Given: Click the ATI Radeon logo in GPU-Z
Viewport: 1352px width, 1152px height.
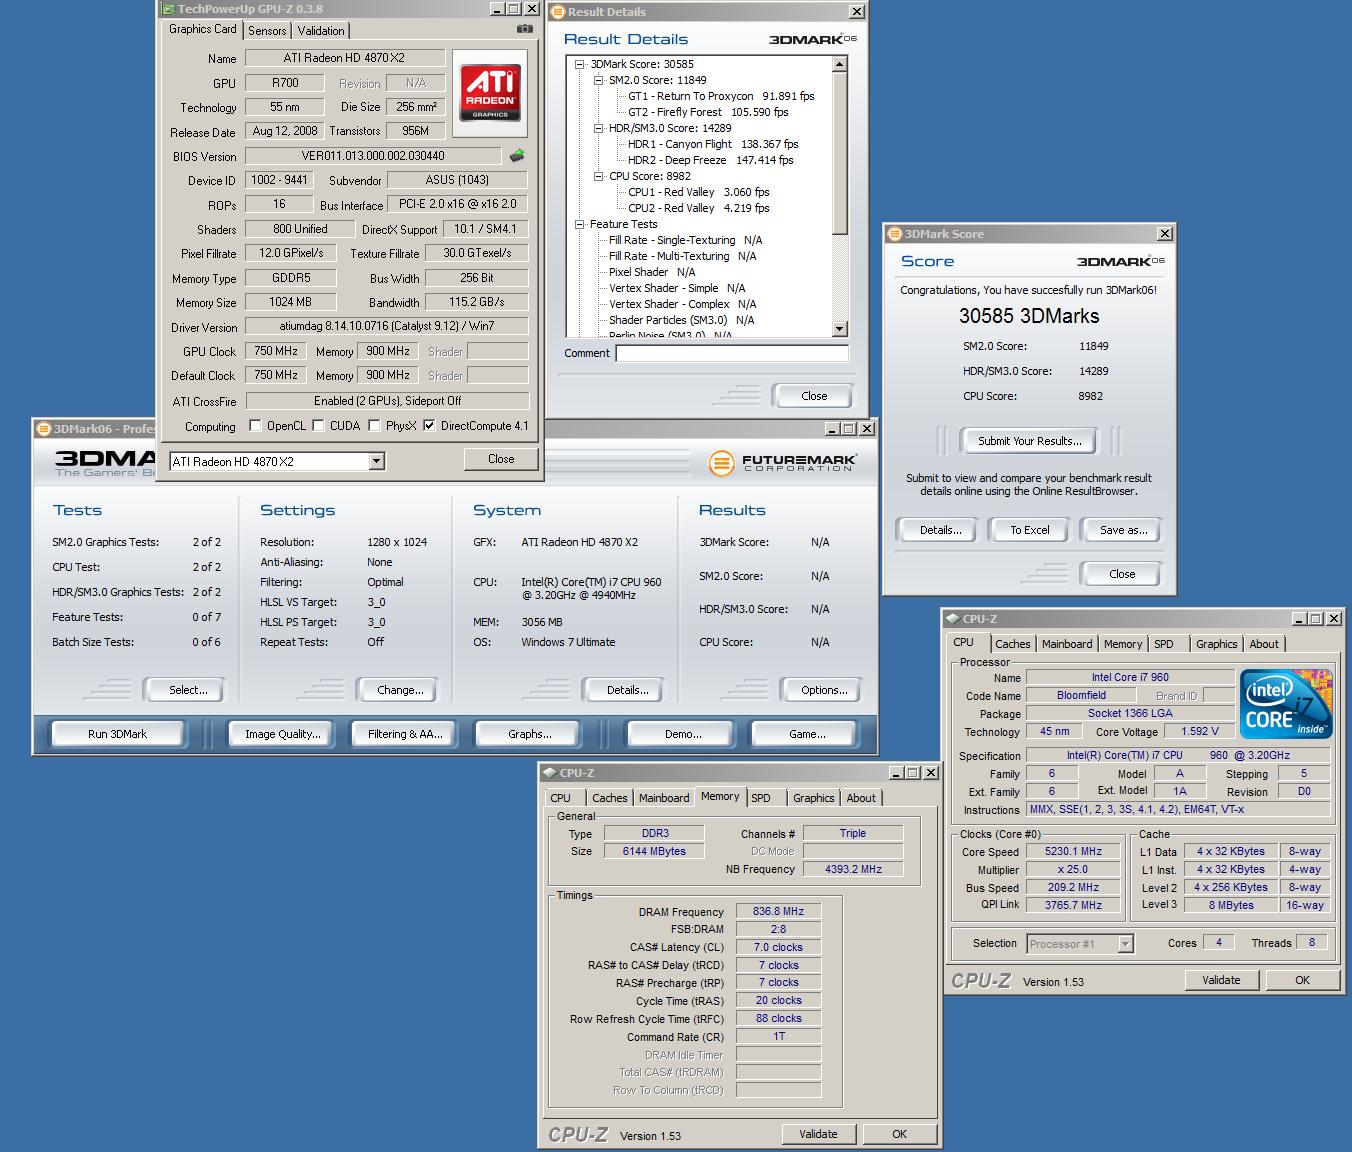Looking at the screenshot, I should [x=490, y=92].
